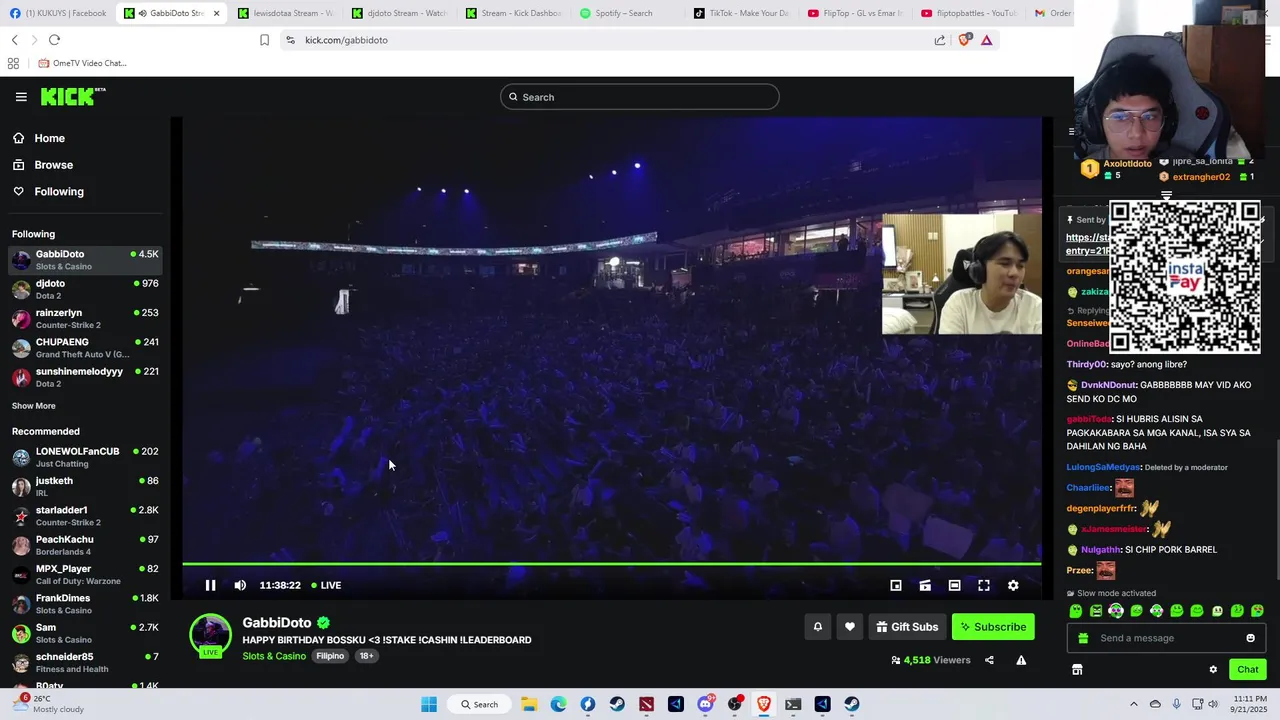
Task: Show hidden system tray icons
Action: 1133,704
